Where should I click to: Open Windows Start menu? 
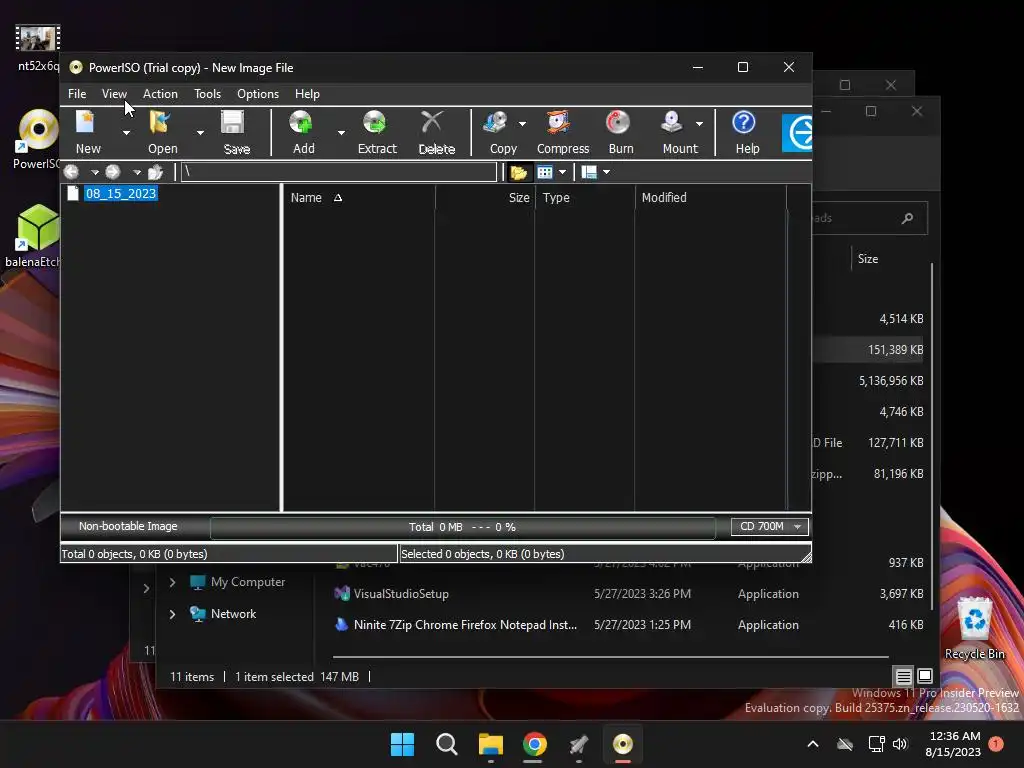[x=402, y=744]
